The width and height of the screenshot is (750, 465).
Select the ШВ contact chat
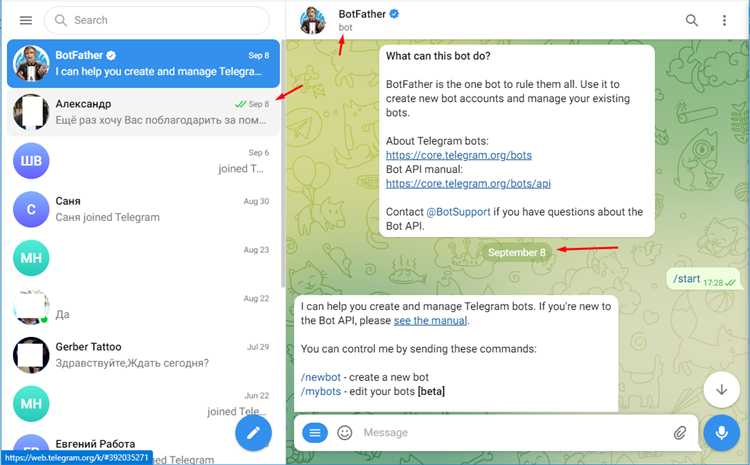(x=143, y=161)
